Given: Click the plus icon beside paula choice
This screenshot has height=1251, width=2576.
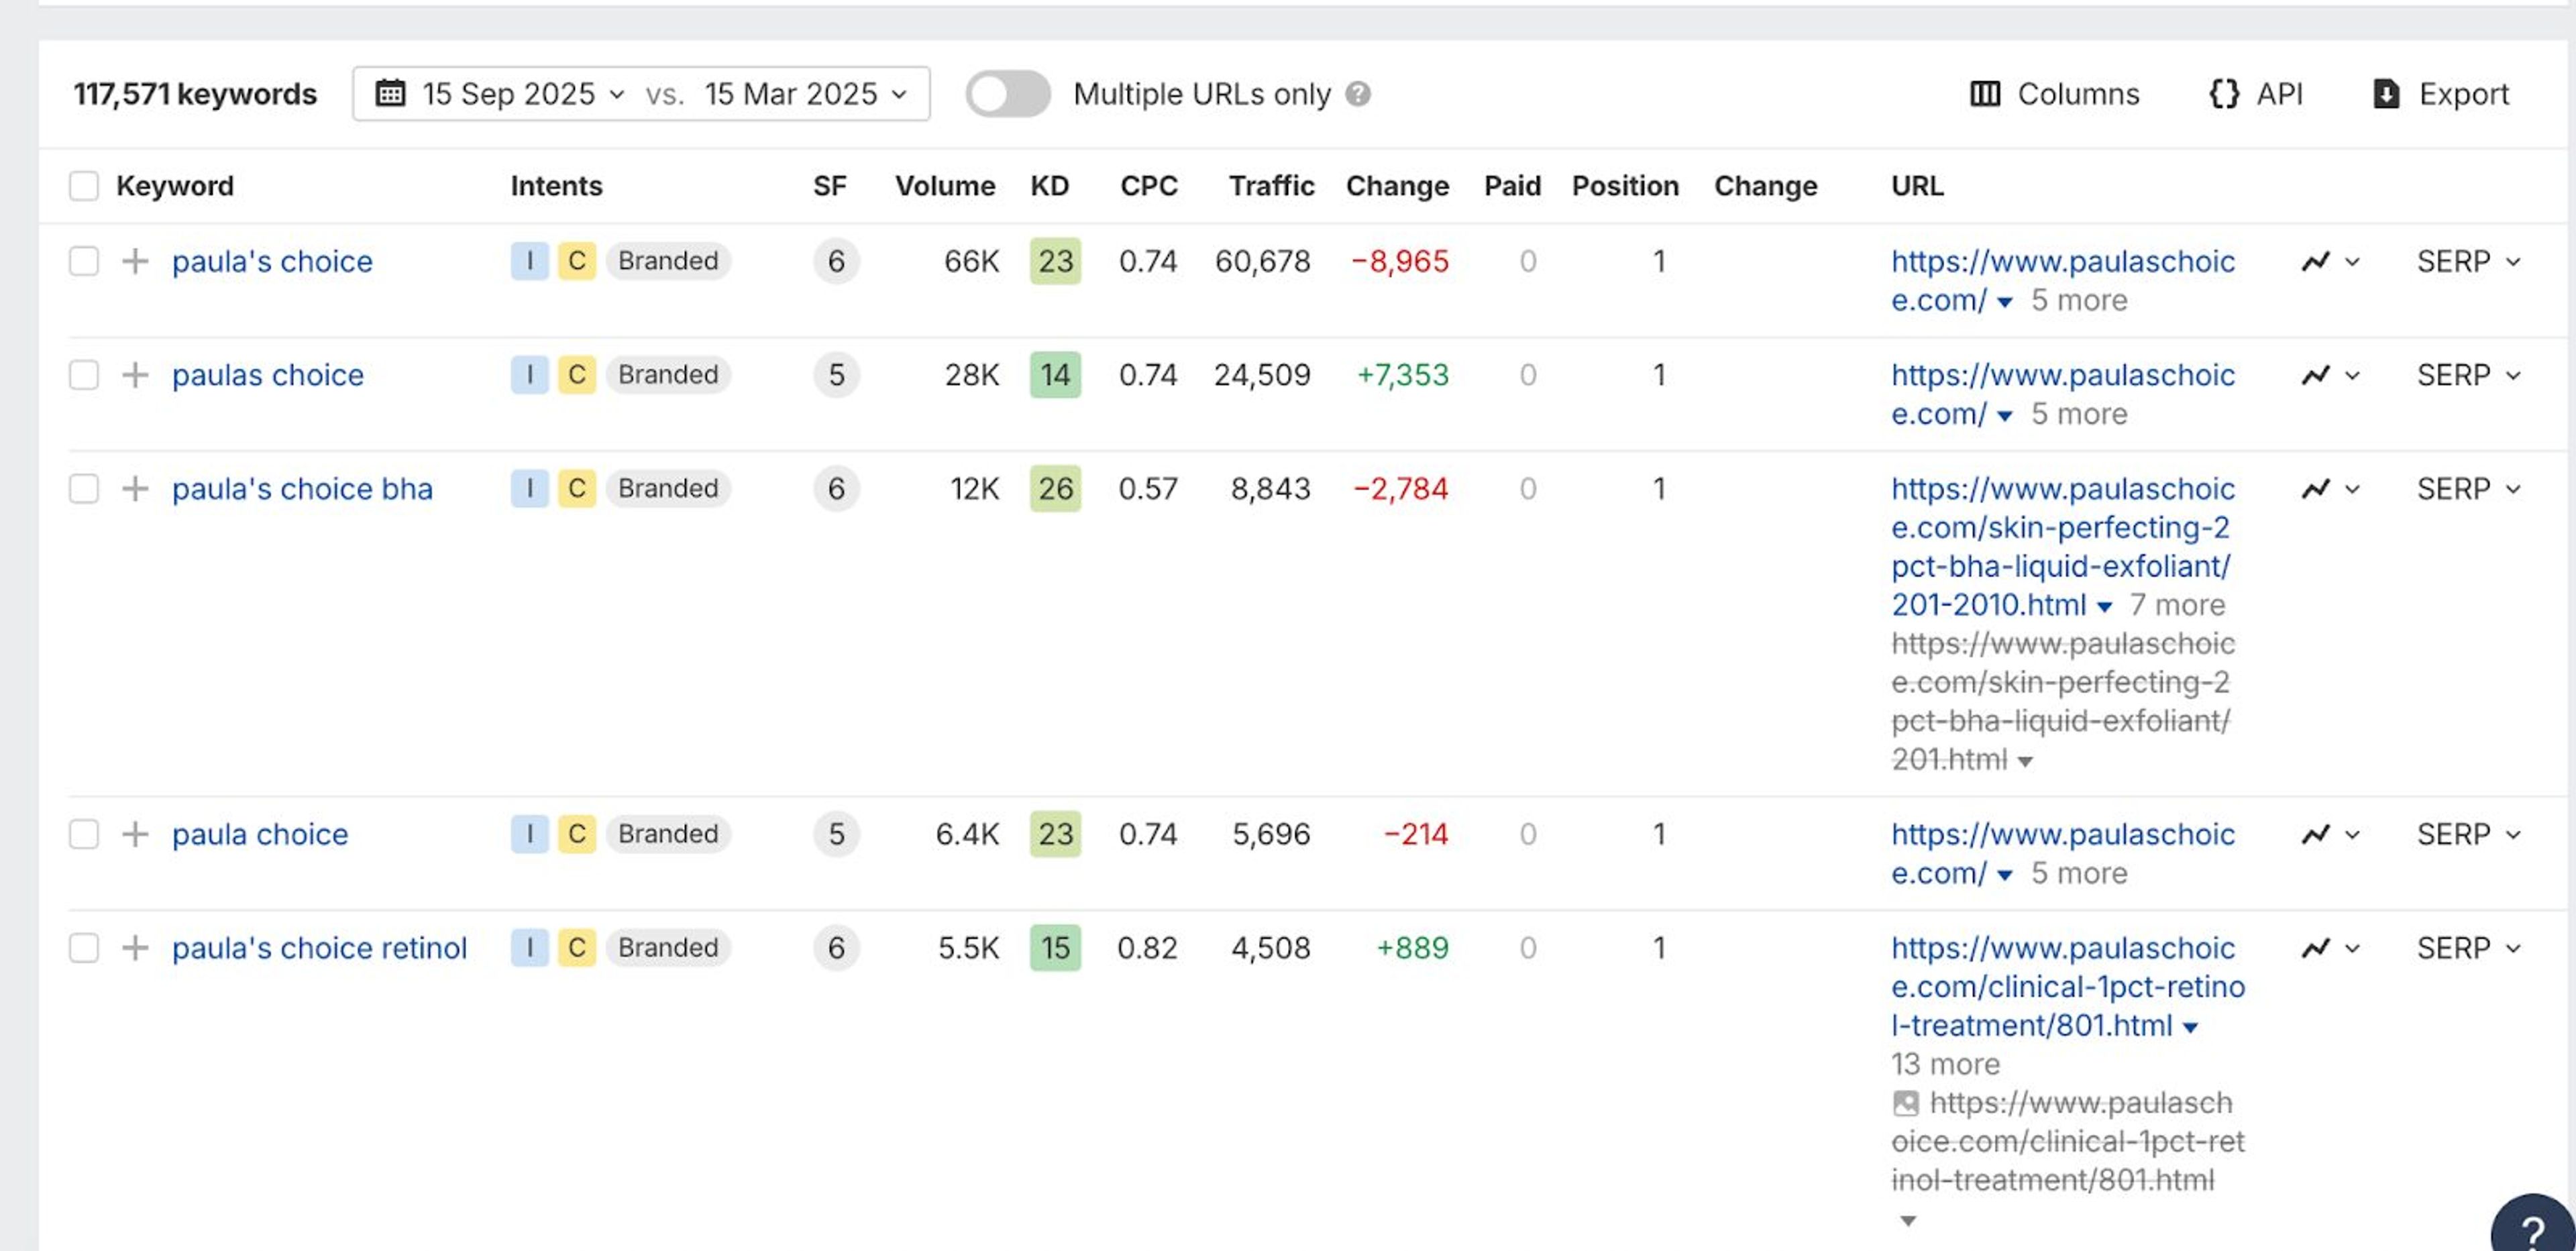Looking at the screenshot, I should click(135, 834).
